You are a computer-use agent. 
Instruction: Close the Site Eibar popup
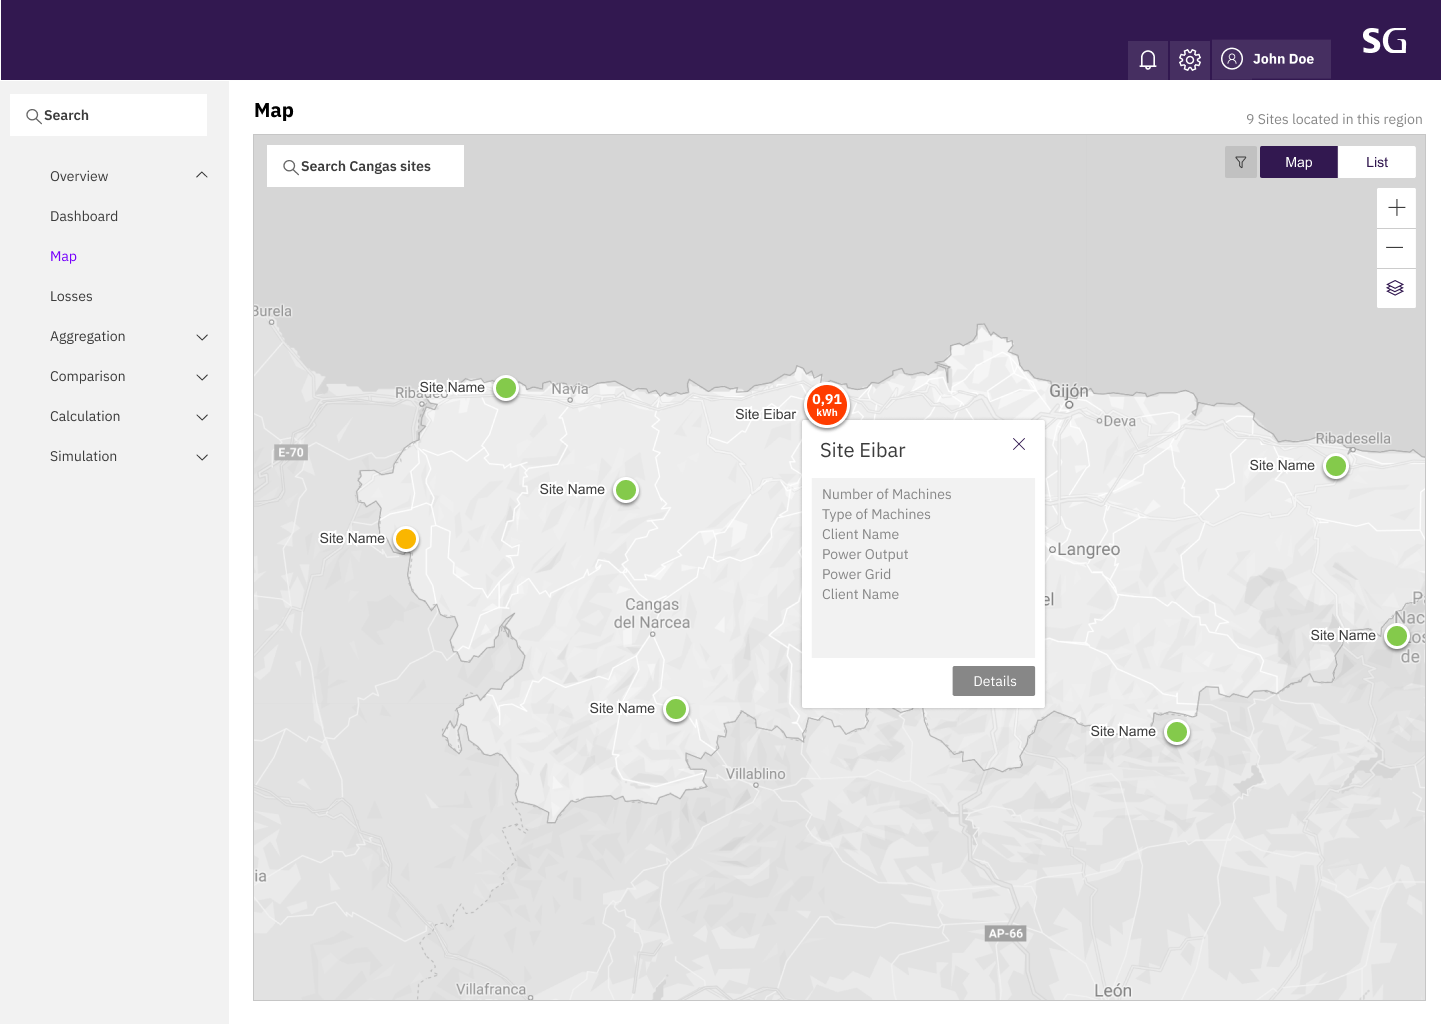pyautogui.click(x=1019, y=444)
